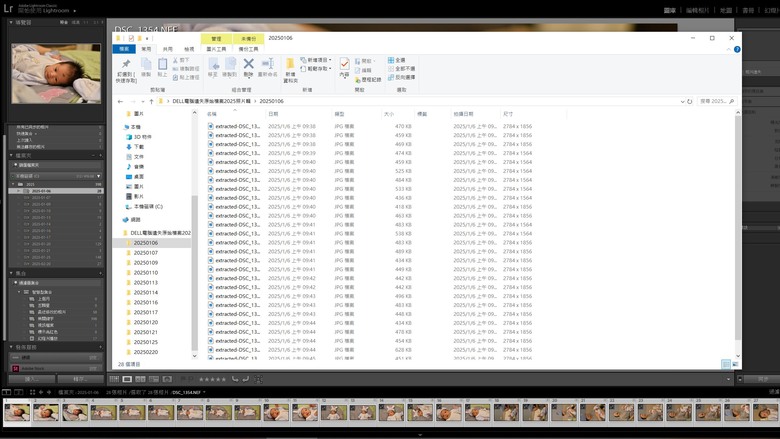The height and width of the screenshot is (439, 780).
Task: Switch to the View (檢視) ribbon tab
Action: (189, 49)
